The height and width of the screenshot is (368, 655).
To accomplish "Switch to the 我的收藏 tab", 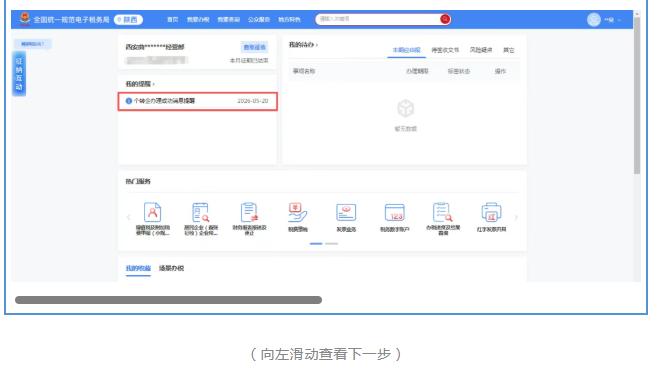I will [138, 269].
